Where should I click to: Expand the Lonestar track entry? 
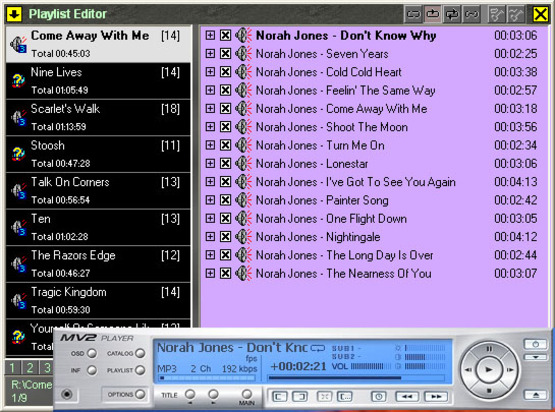point(210,164)
